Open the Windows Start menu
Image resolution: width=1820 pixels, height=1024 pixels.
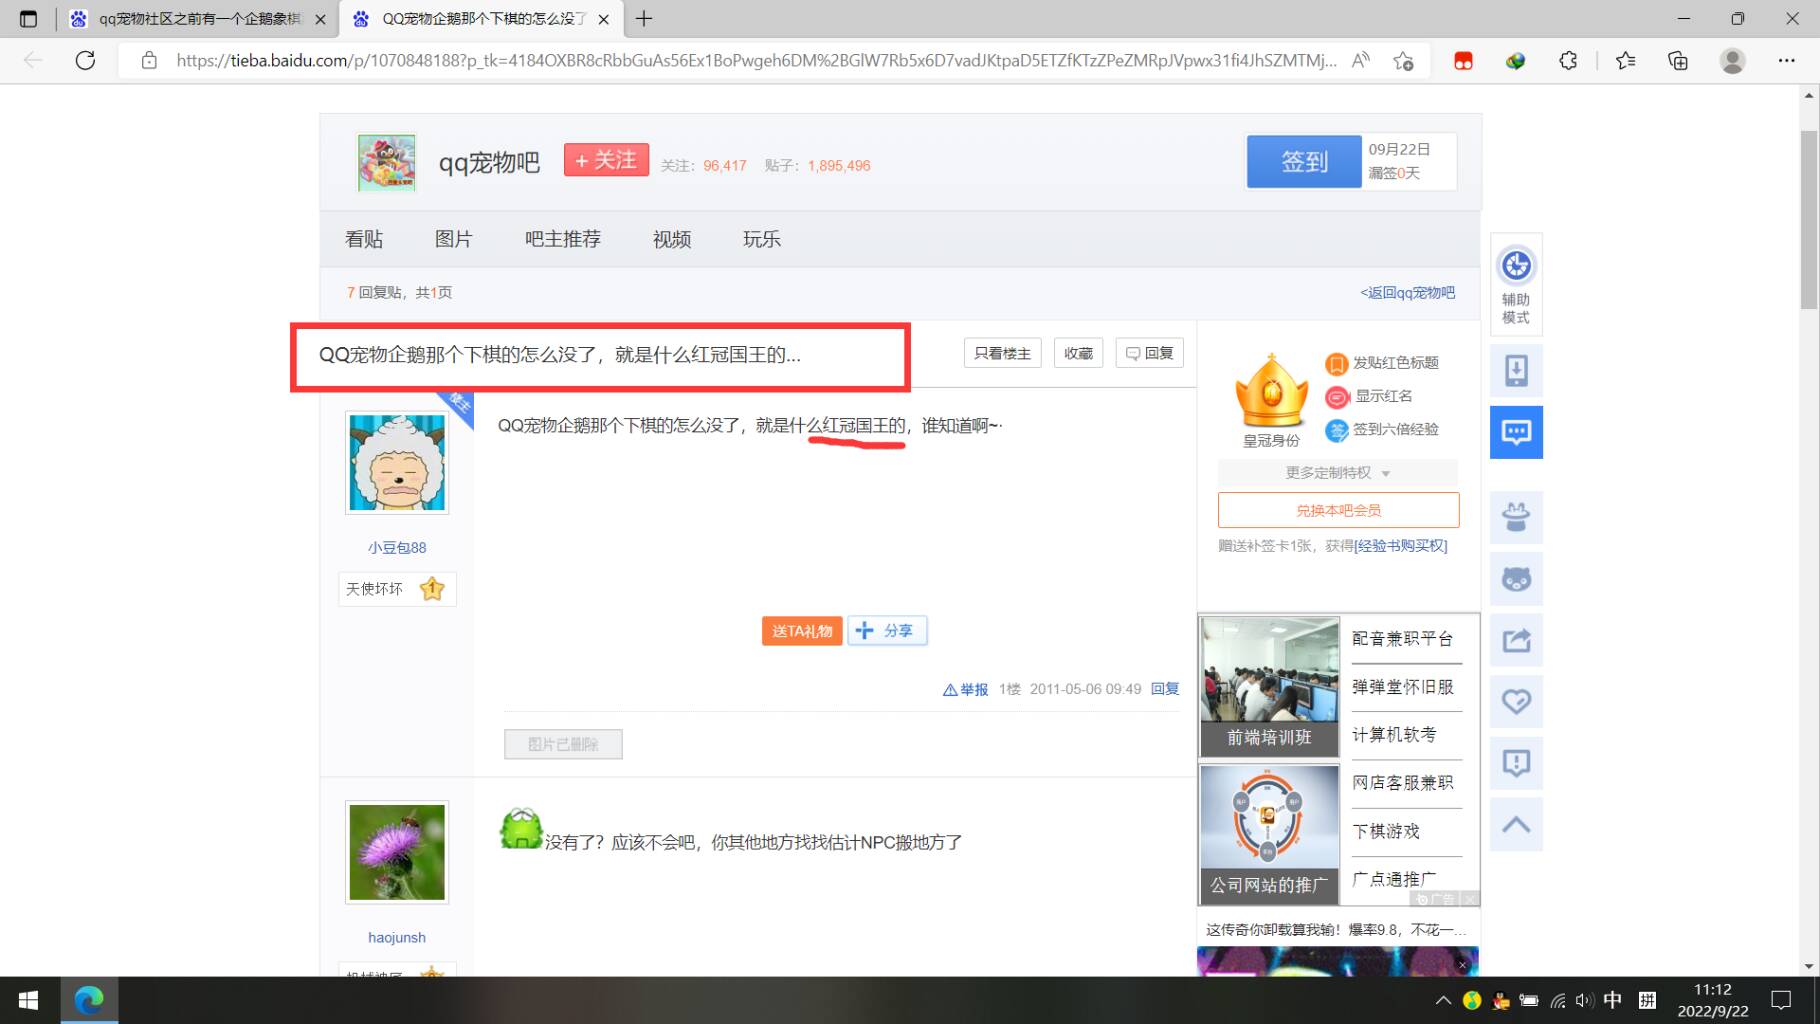click(28, 1000)
